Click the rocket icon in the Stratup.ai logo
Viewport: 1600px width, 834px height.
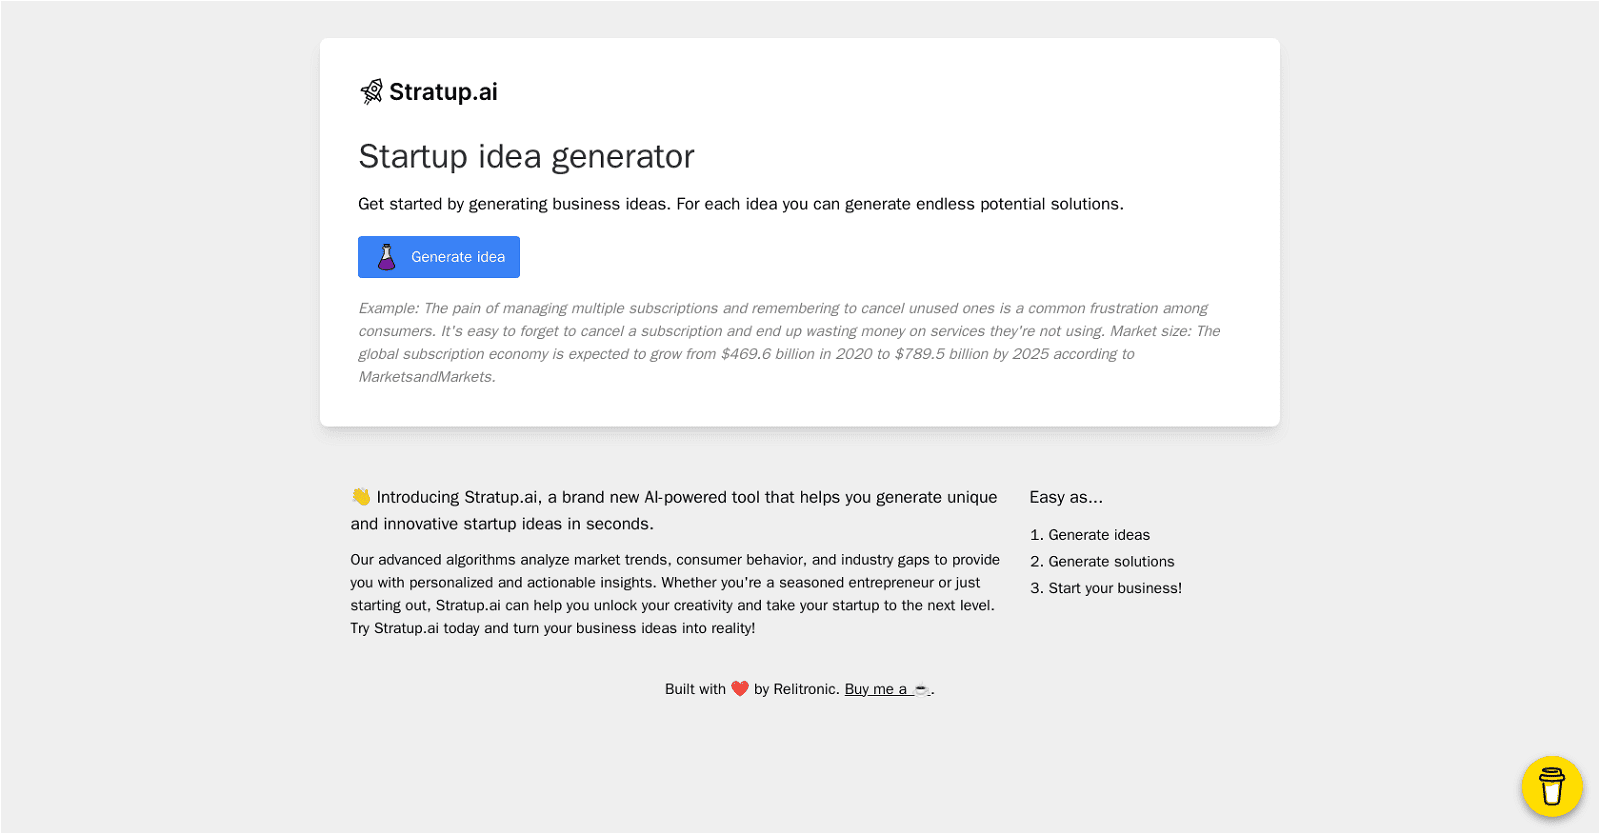point(371,91)
